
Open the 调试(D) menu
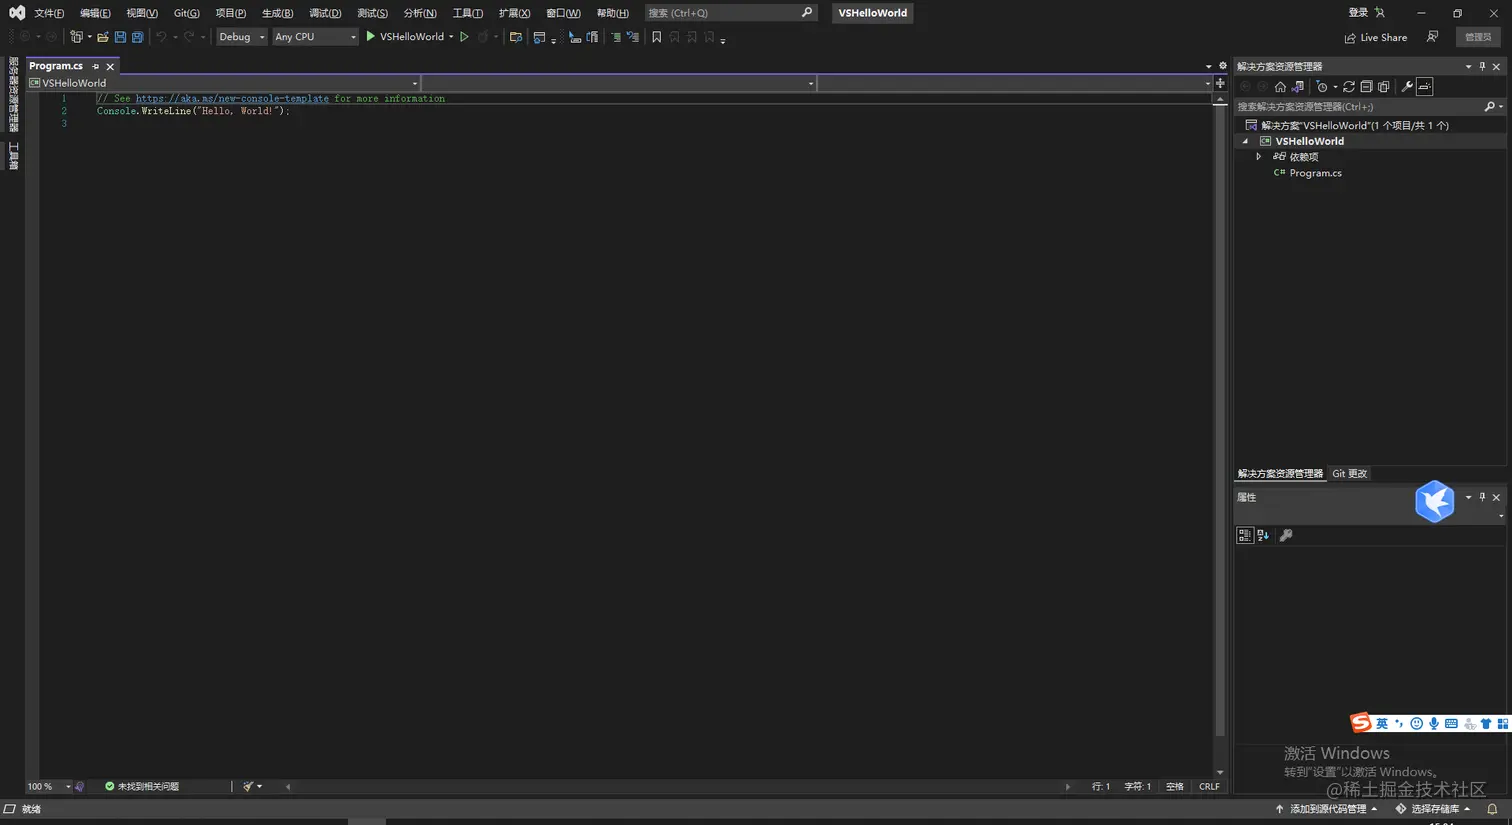tap(325, 13)
